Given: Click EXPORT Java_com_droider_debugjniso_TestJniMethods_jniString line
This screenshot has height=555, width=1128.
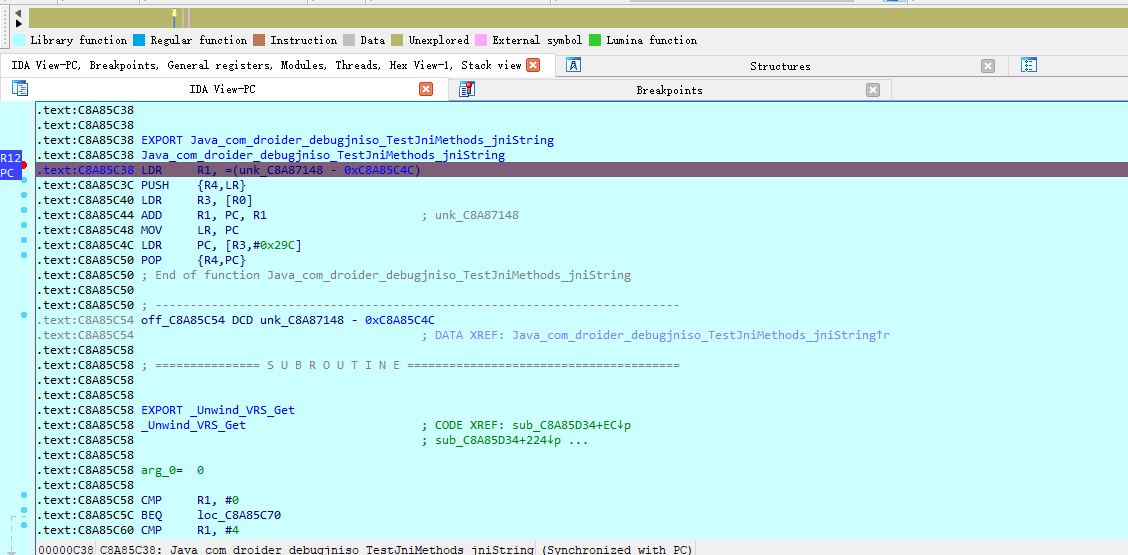Looking at the screenshot, I should pyautogui.click(x=347, y=140).
